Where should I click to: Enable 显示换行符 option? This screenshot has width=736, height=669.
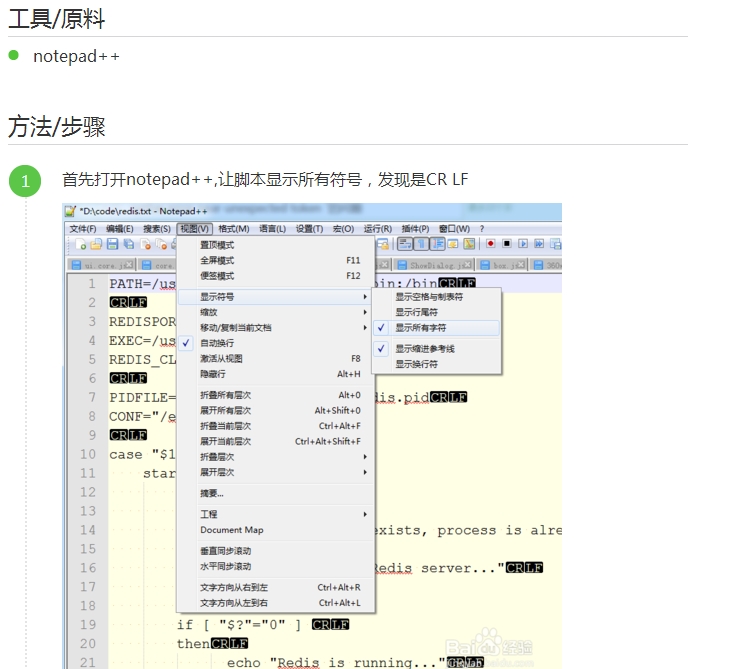[x=437, y=364]
